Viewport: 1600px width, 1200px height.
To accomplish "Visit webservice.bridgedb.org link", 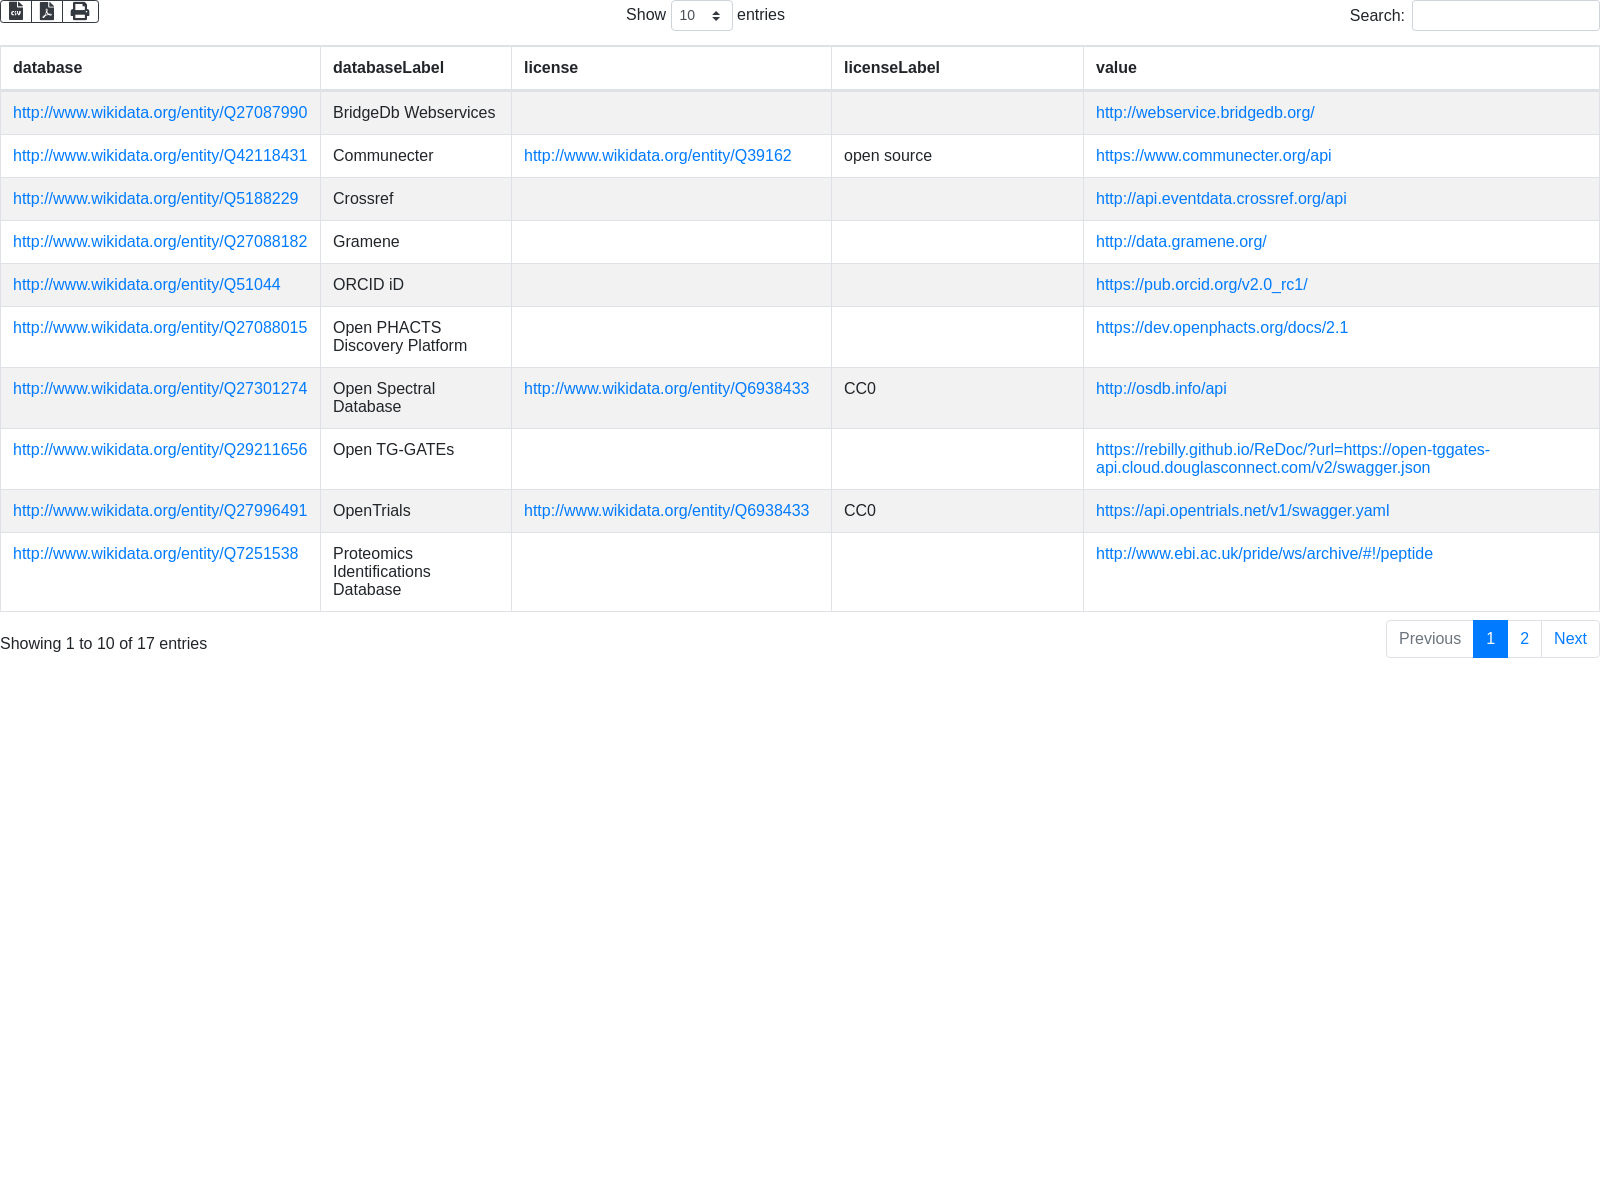I will (1205, 113).
